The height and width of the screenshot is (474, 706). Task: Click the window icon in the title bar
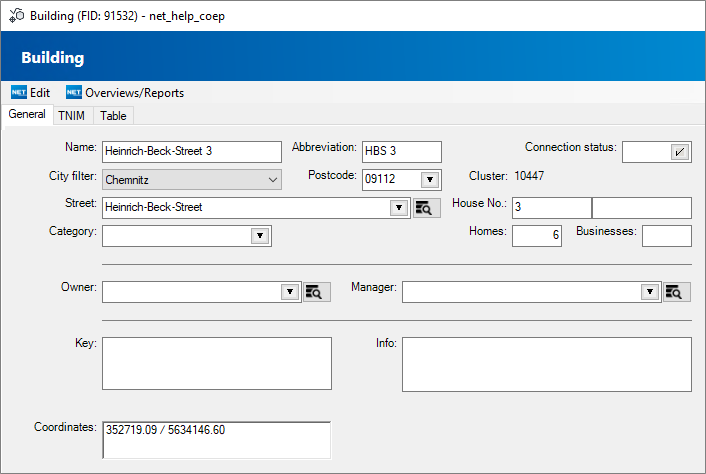pos(17,15)
